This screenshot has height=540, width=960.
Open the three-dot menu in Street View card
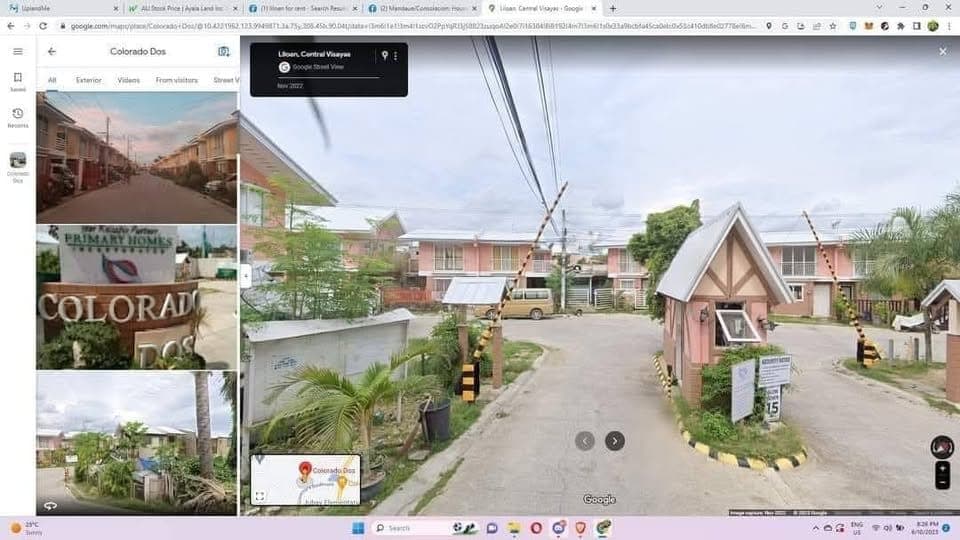[x=396, y=56]
